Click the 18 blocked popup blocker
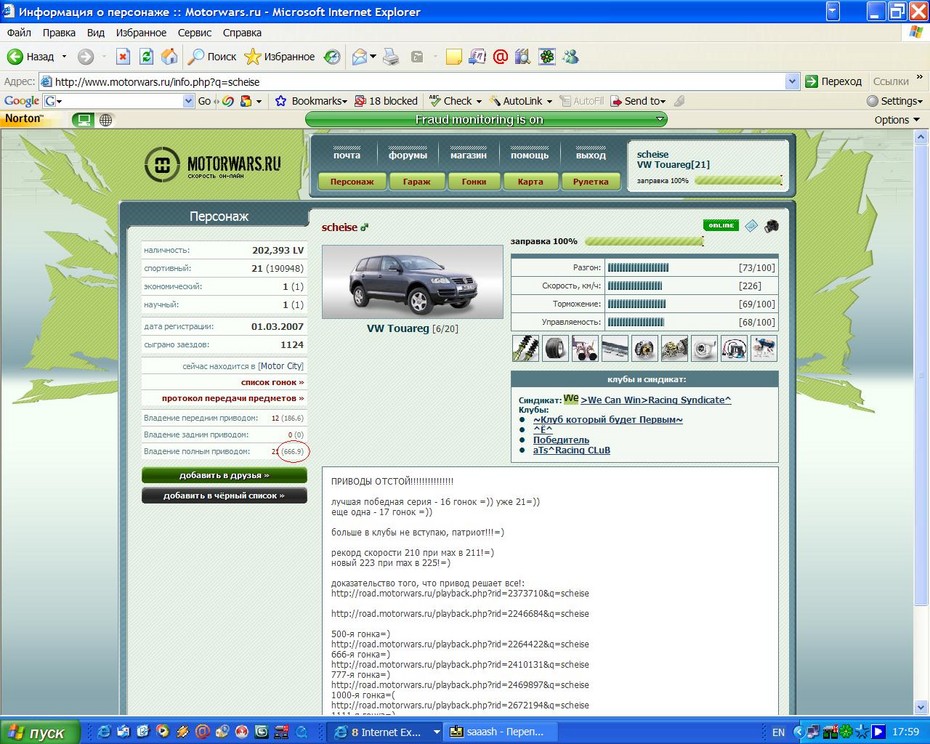Screen dimensions: 930x744 (x=386, y=101)
